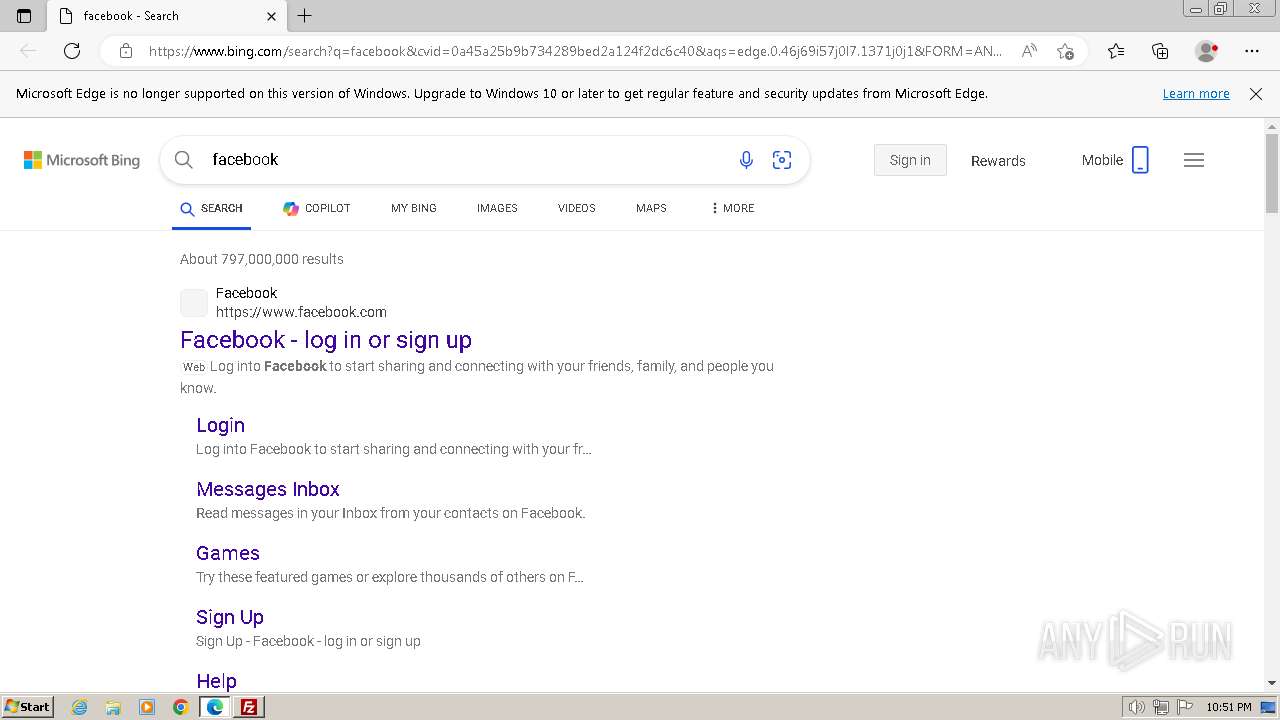Click the scrollbar up arrow
Viewport: 1280px width, 720px height.
click(1272, 126)
